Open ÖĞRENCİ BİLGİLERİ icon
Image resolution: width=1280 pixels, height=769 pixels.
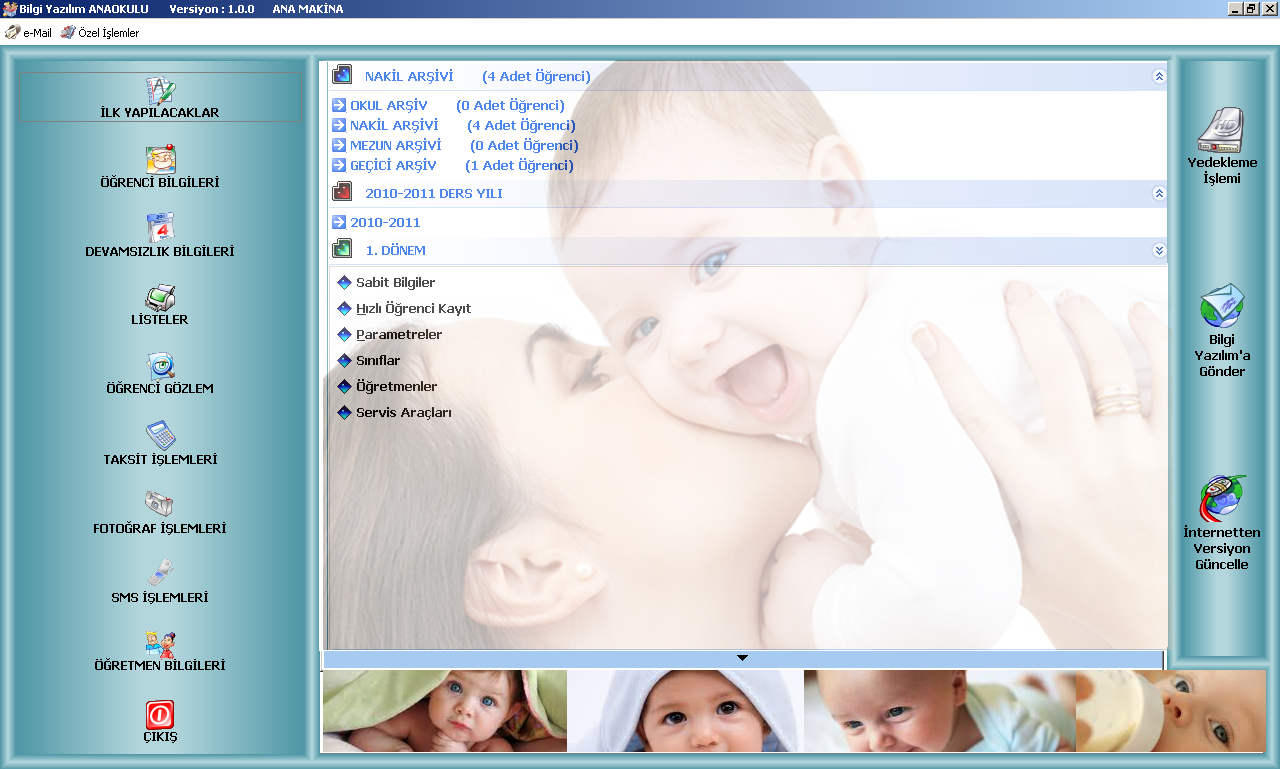coord(160,160)
